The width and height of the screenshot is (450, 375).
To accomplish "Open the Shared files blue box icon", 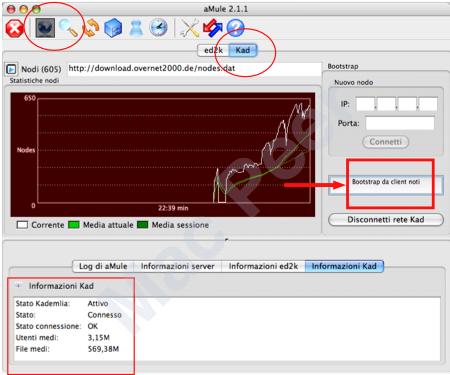I will (113, 28).
